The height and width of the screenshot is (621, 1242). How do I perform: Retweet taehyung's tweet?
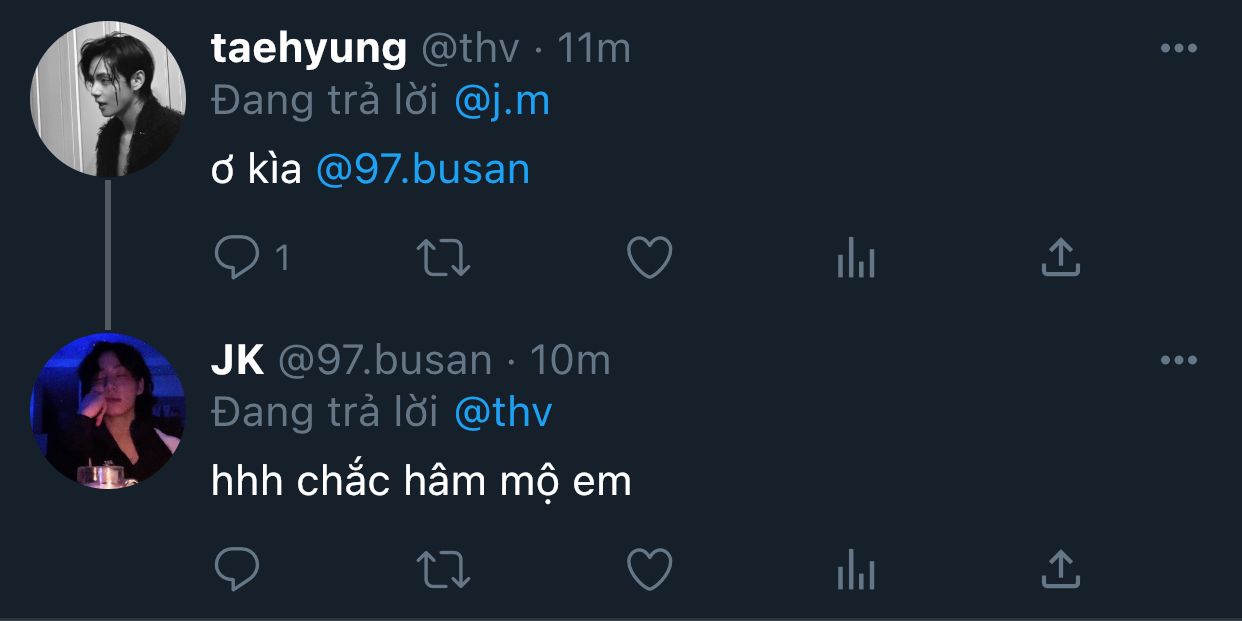[443, 258]
